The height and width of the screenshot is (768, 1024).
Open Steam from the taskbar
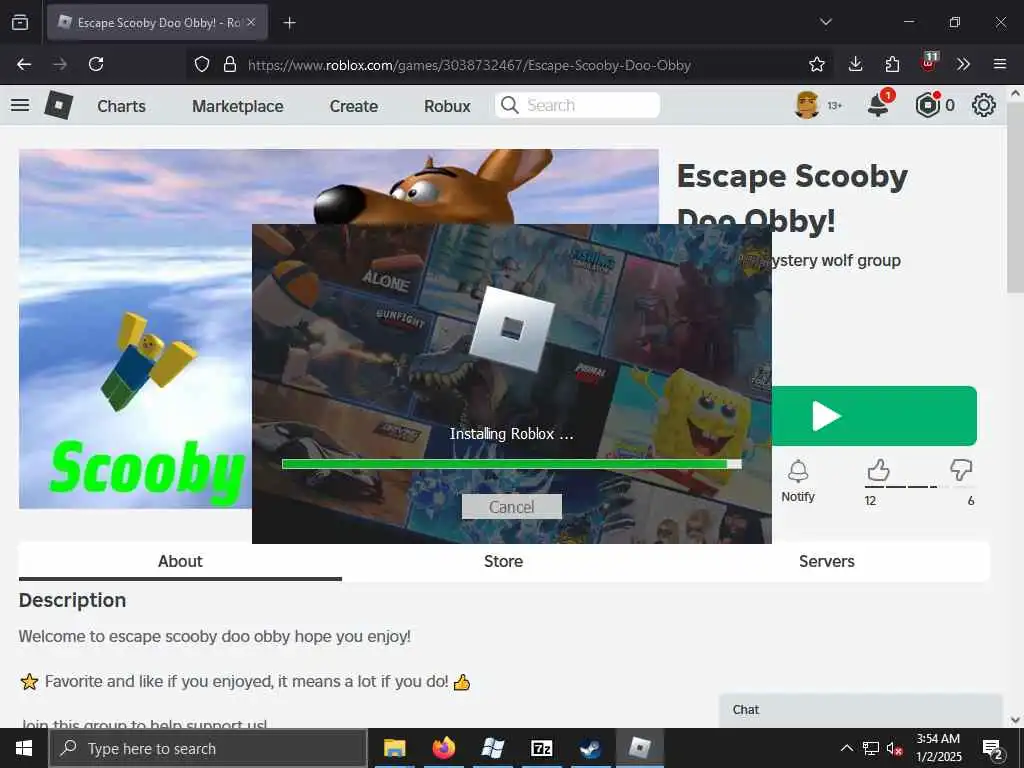(x=590, y=748)
